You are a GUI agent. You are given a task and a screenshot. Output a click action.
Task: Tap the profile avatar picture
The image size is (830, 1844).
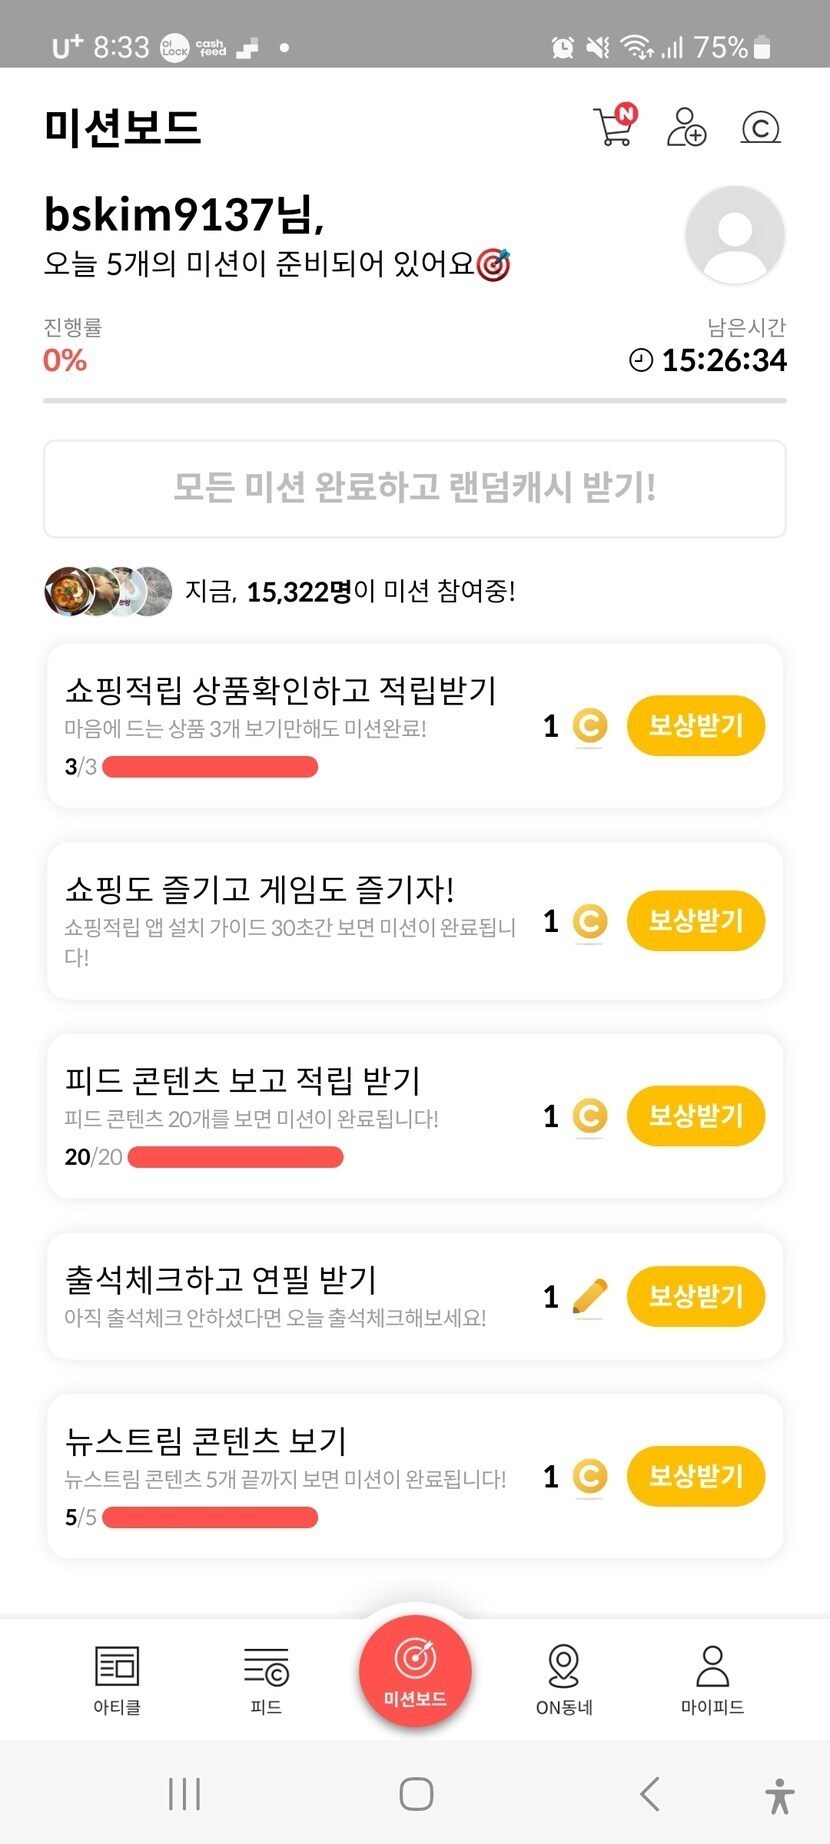pyautogui.click(x=735, y=235)
